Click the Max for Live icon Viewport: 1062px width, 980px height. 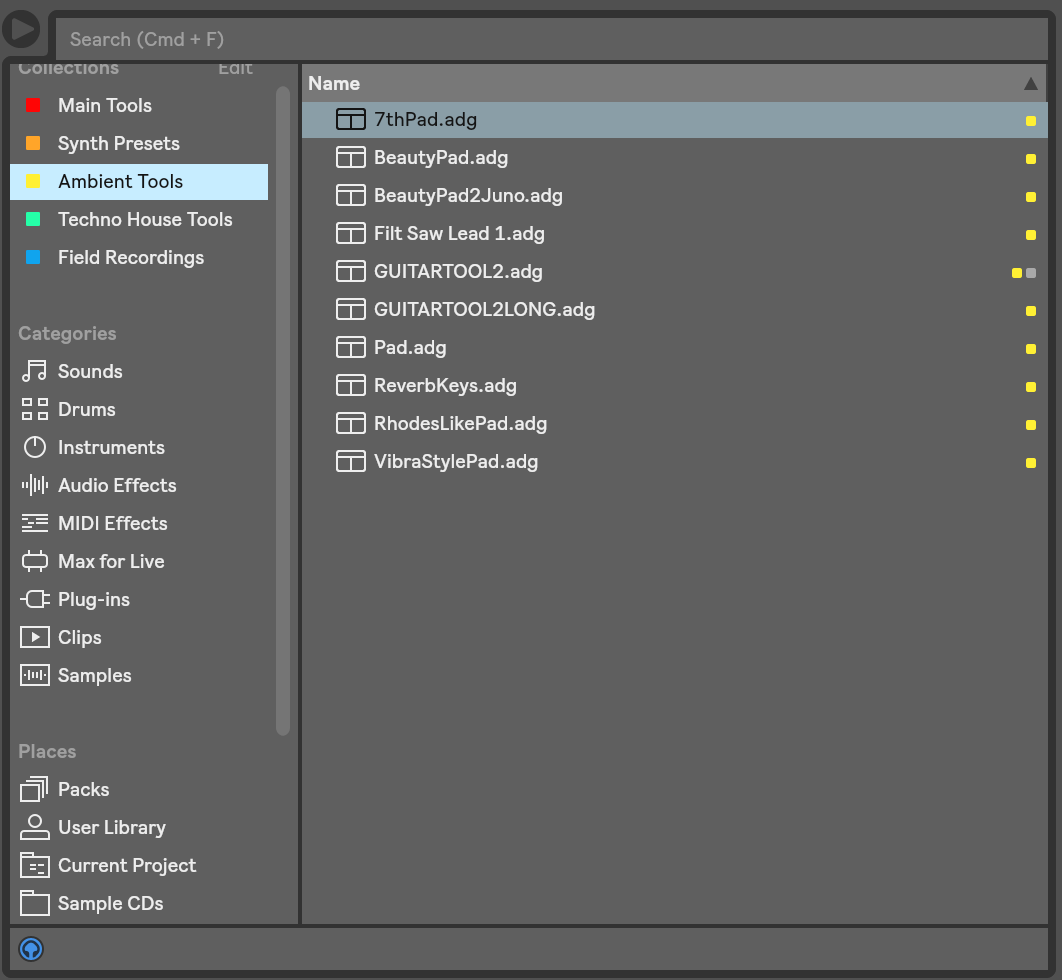coord(34,562)
